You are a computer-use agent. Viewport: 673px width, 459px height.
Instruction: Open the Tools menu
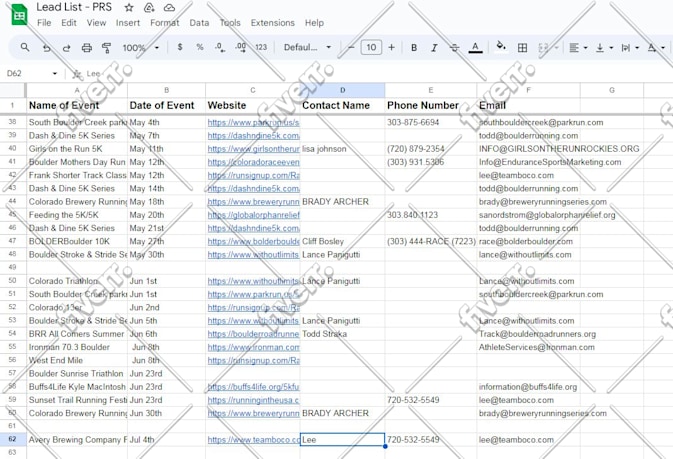tap(230, 23)
